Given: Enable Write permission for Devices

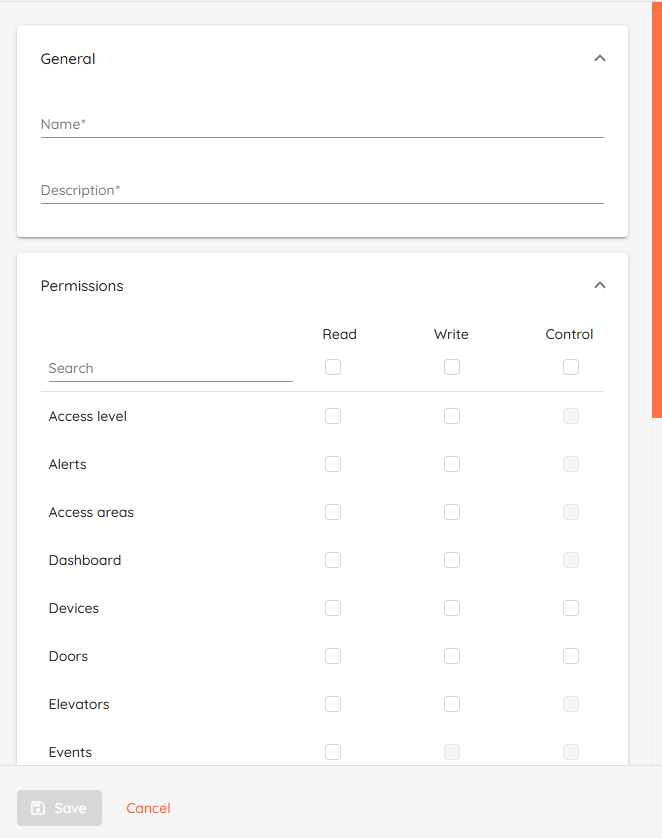Looking at the screenshot, I should (x=452, y=608).
